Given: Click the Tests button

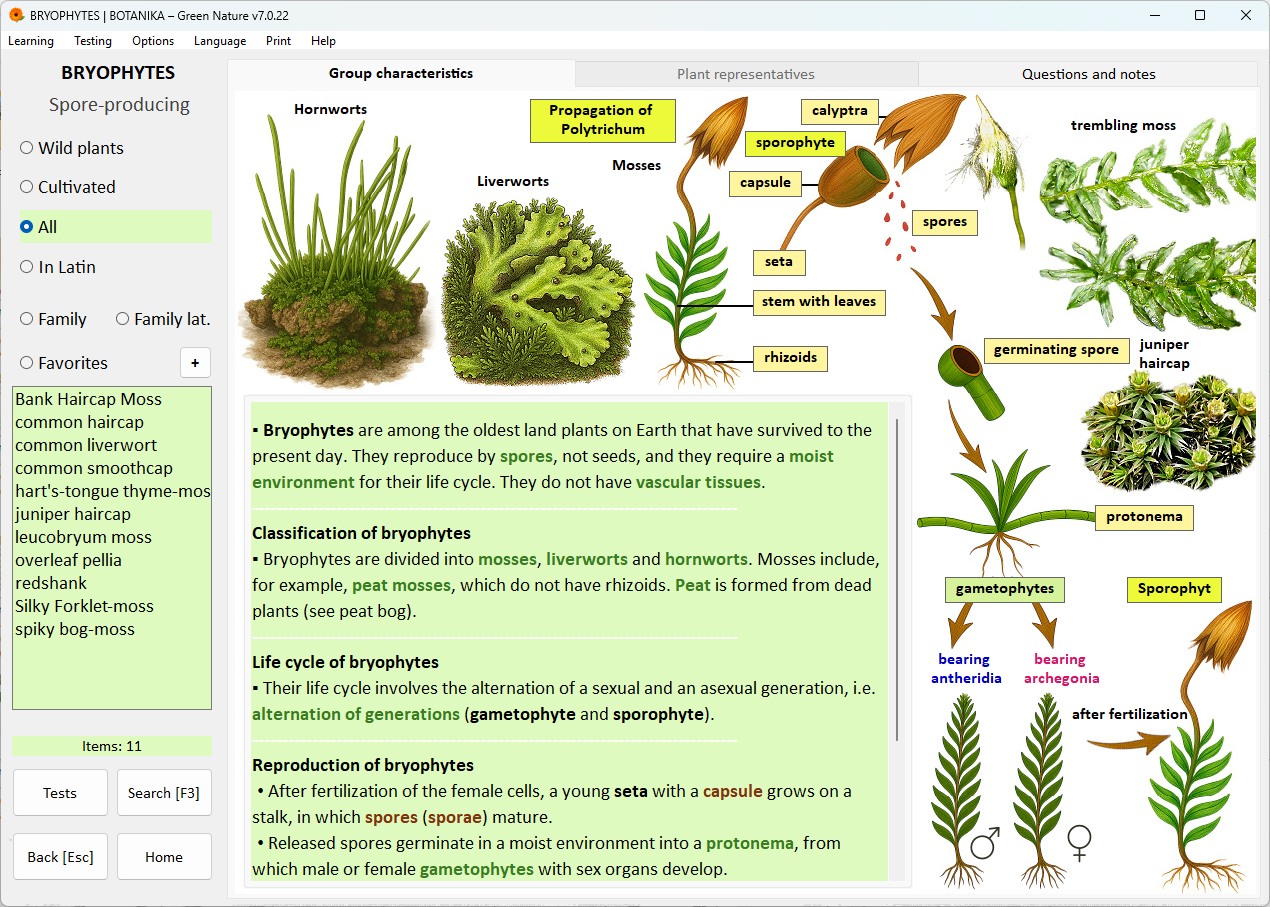Looking at the screenshot, I should pos(60,793).
